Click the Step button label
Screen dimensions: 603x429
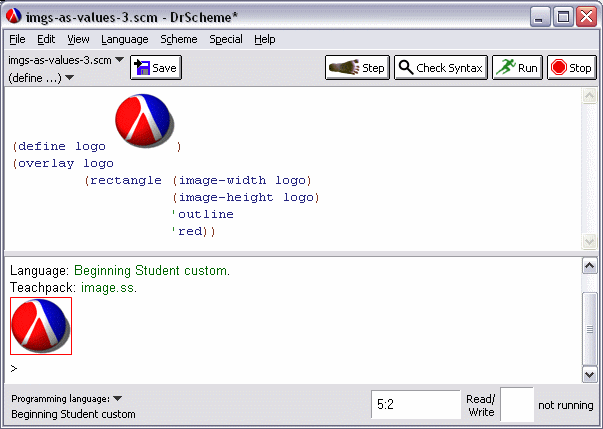pos(373,68)
